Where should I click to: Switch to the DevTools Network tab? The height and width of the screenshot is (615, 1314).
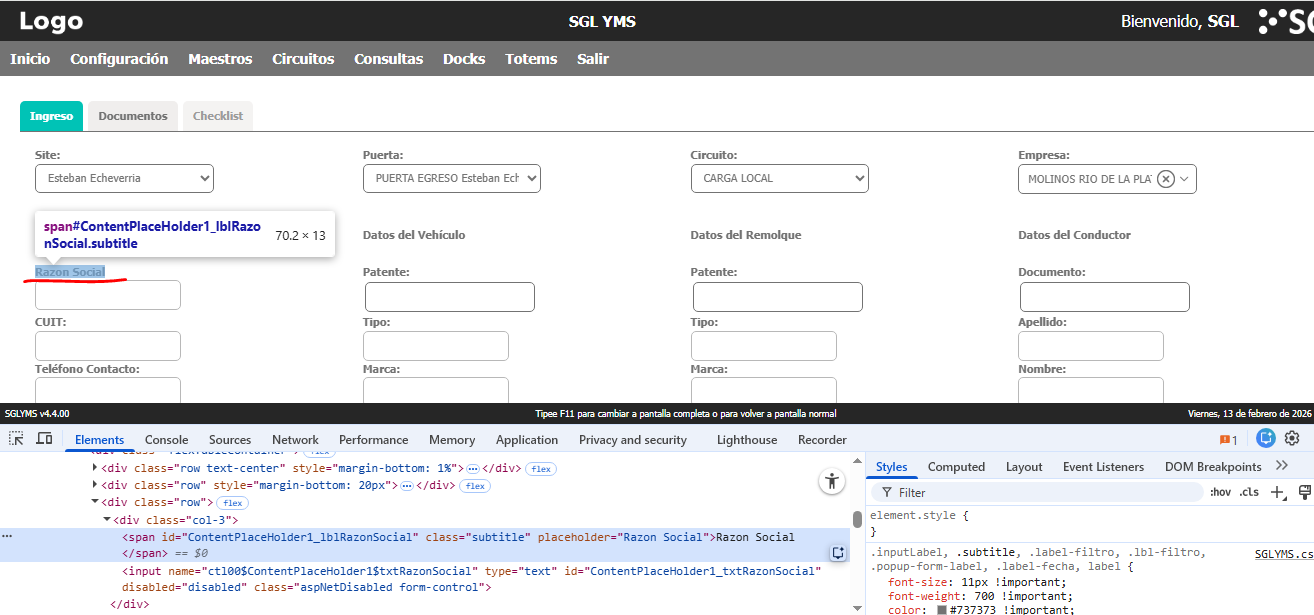click(x=295, y=440)
